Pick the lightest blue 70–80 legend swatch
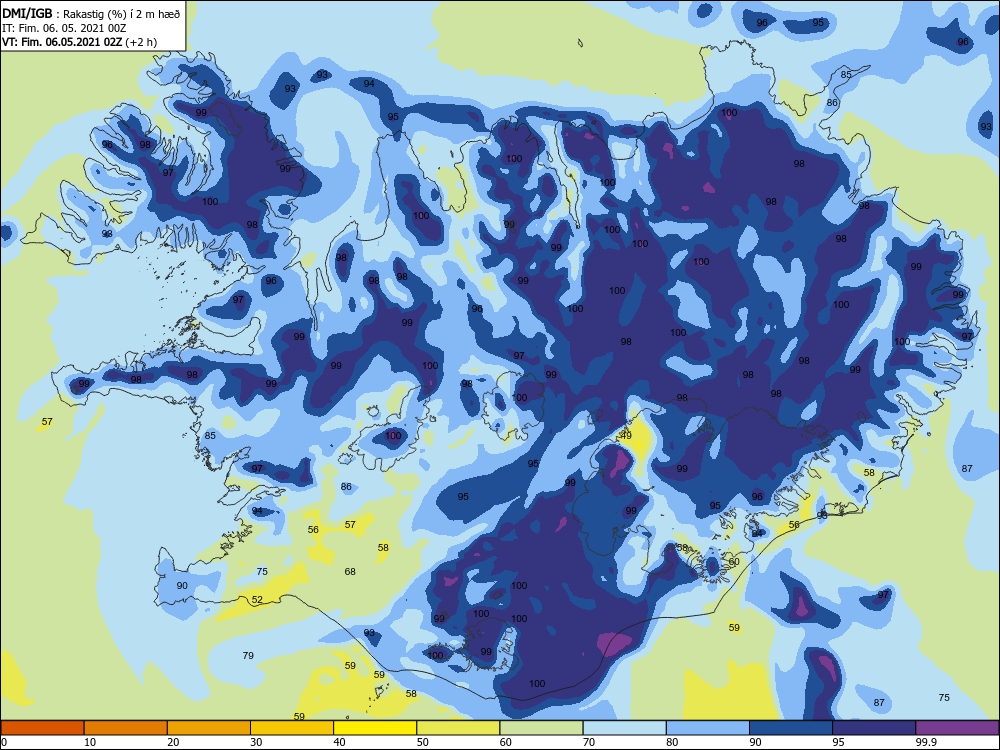 pos(625,728)
